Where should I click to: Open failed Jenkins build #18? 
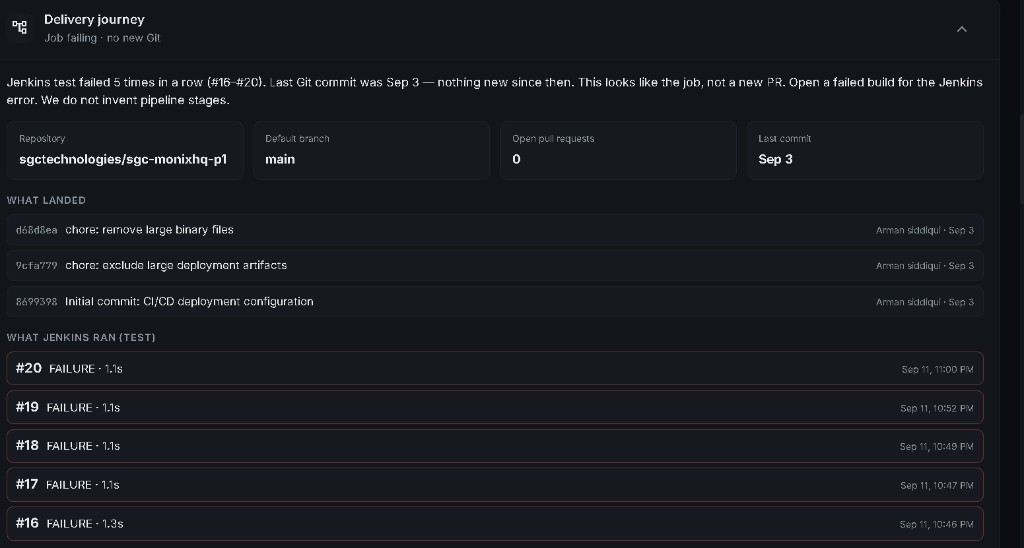point(495,445)
